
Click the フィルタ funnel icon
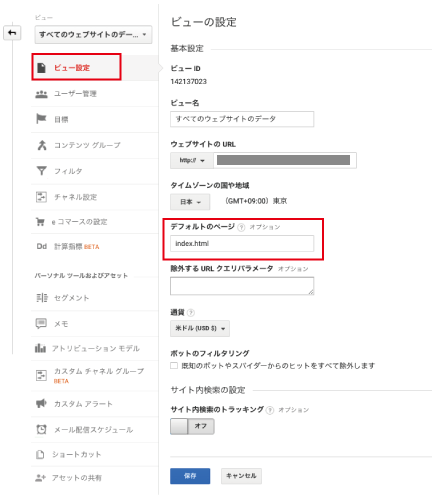point(41,171)
